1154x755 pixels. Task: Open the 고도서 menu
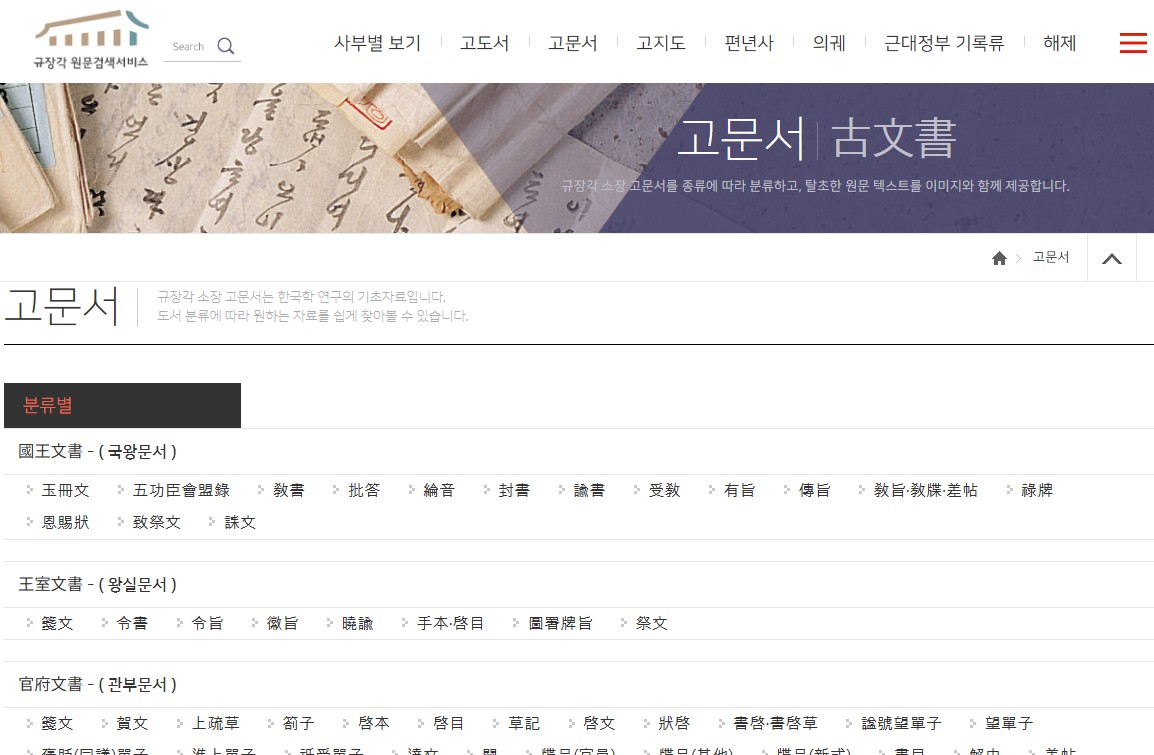click(484, 43)
